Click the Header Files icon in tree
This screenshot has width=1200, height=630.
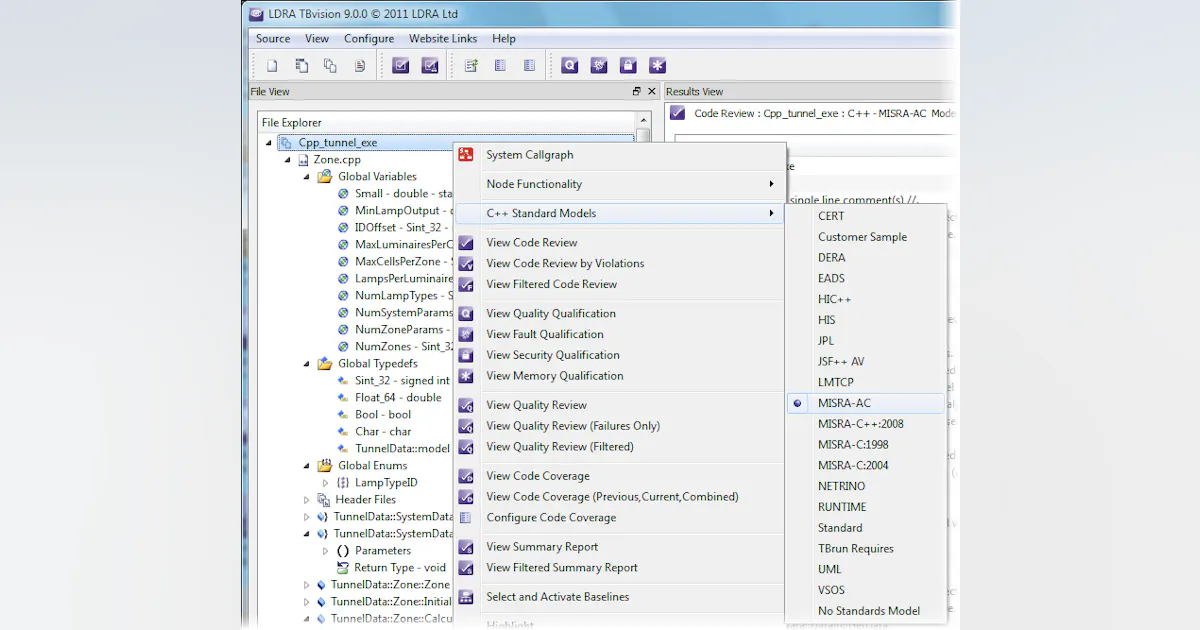[324, 500]
